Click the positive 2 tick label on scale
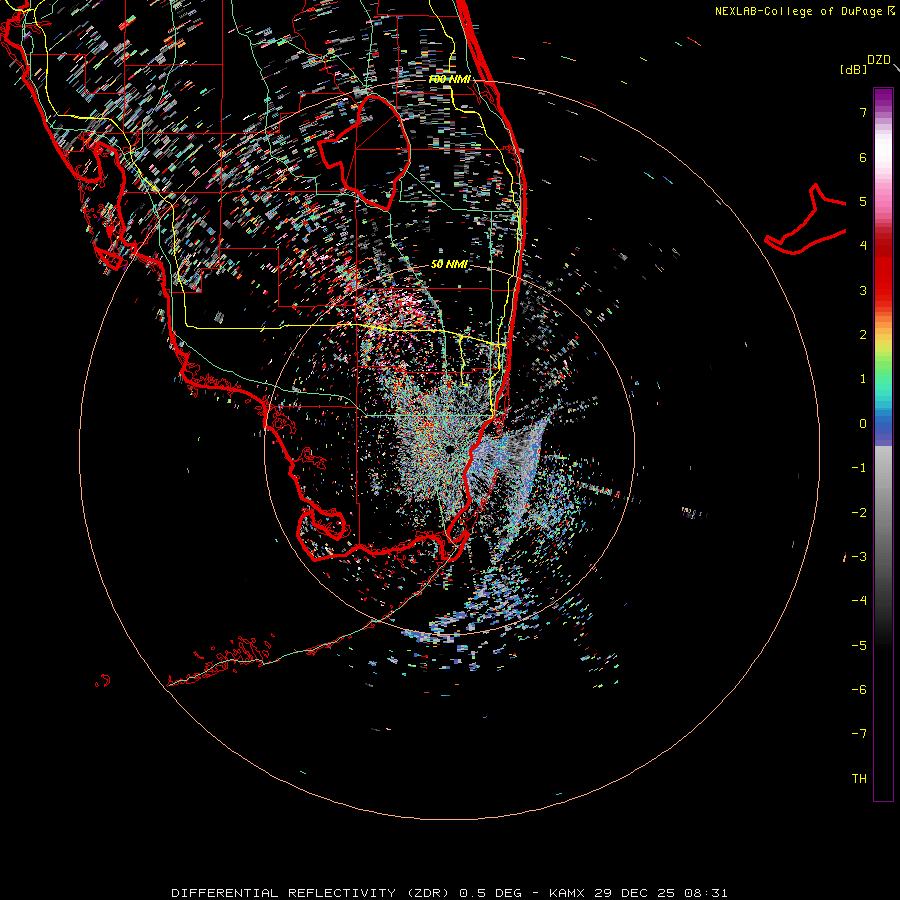This screenshot has width=900, height=900. click(x=863, y=335)
